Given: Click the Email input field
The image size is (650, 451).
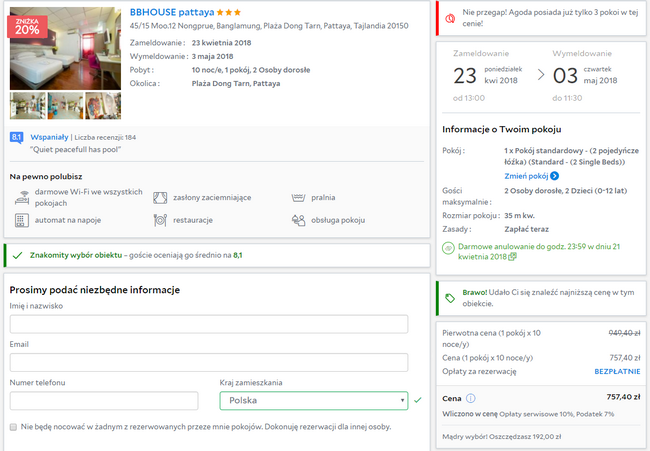Looking at the screenshot, I should [x=209, y=362].
